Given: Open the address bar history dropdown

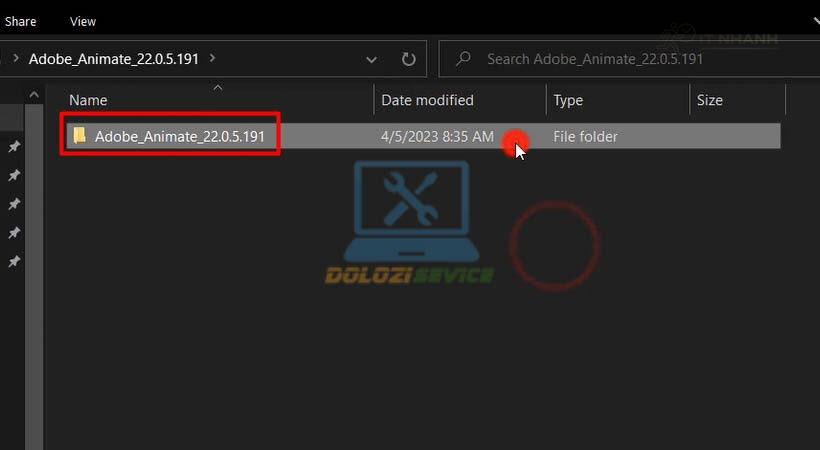Looking at the screenshot, I should click(x=371, y=60).
